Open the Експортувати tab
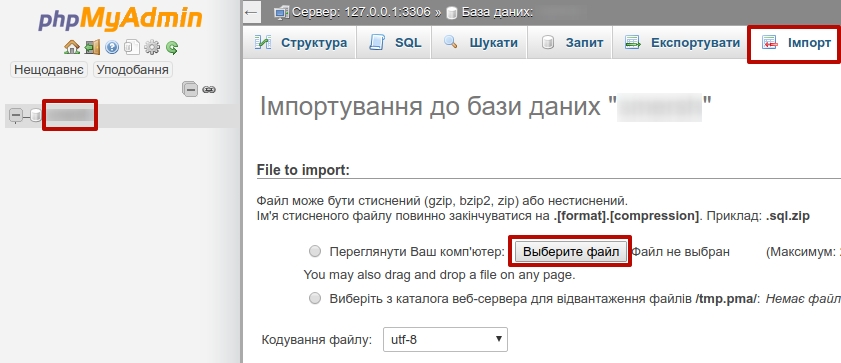This screenshot has width=841, height=363. coord(682,43)
